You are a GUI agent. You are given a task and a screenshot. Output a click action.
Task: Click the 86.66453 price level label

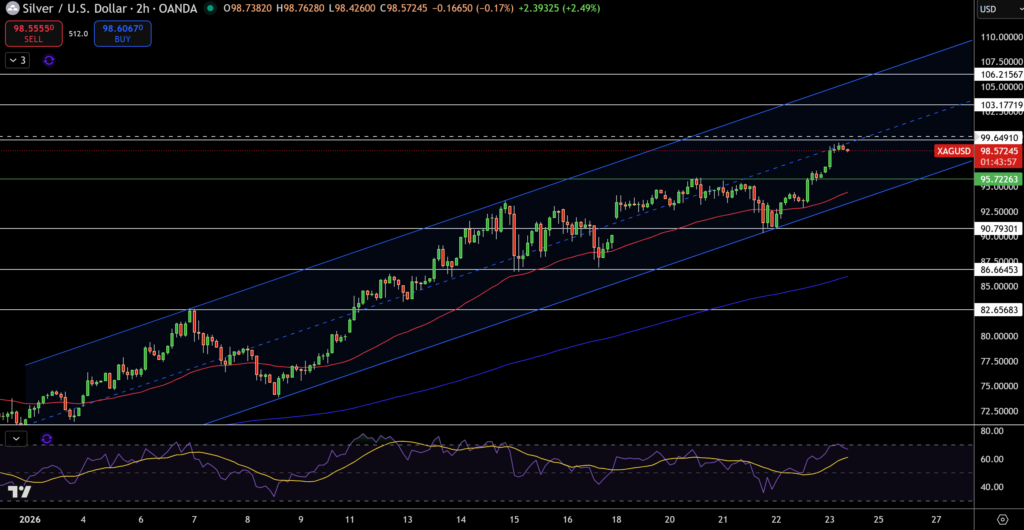coord(999,270)
